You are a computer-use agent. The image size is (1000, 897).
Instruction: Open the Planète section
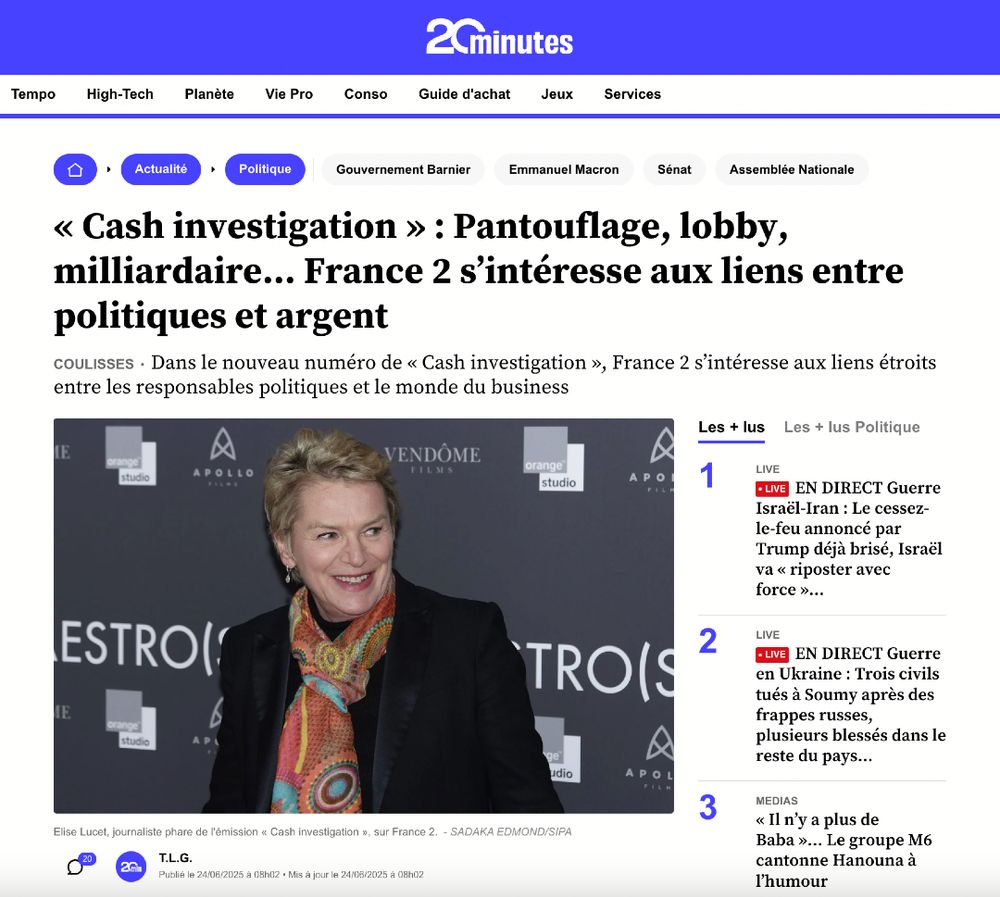click(x=209, y=94)
